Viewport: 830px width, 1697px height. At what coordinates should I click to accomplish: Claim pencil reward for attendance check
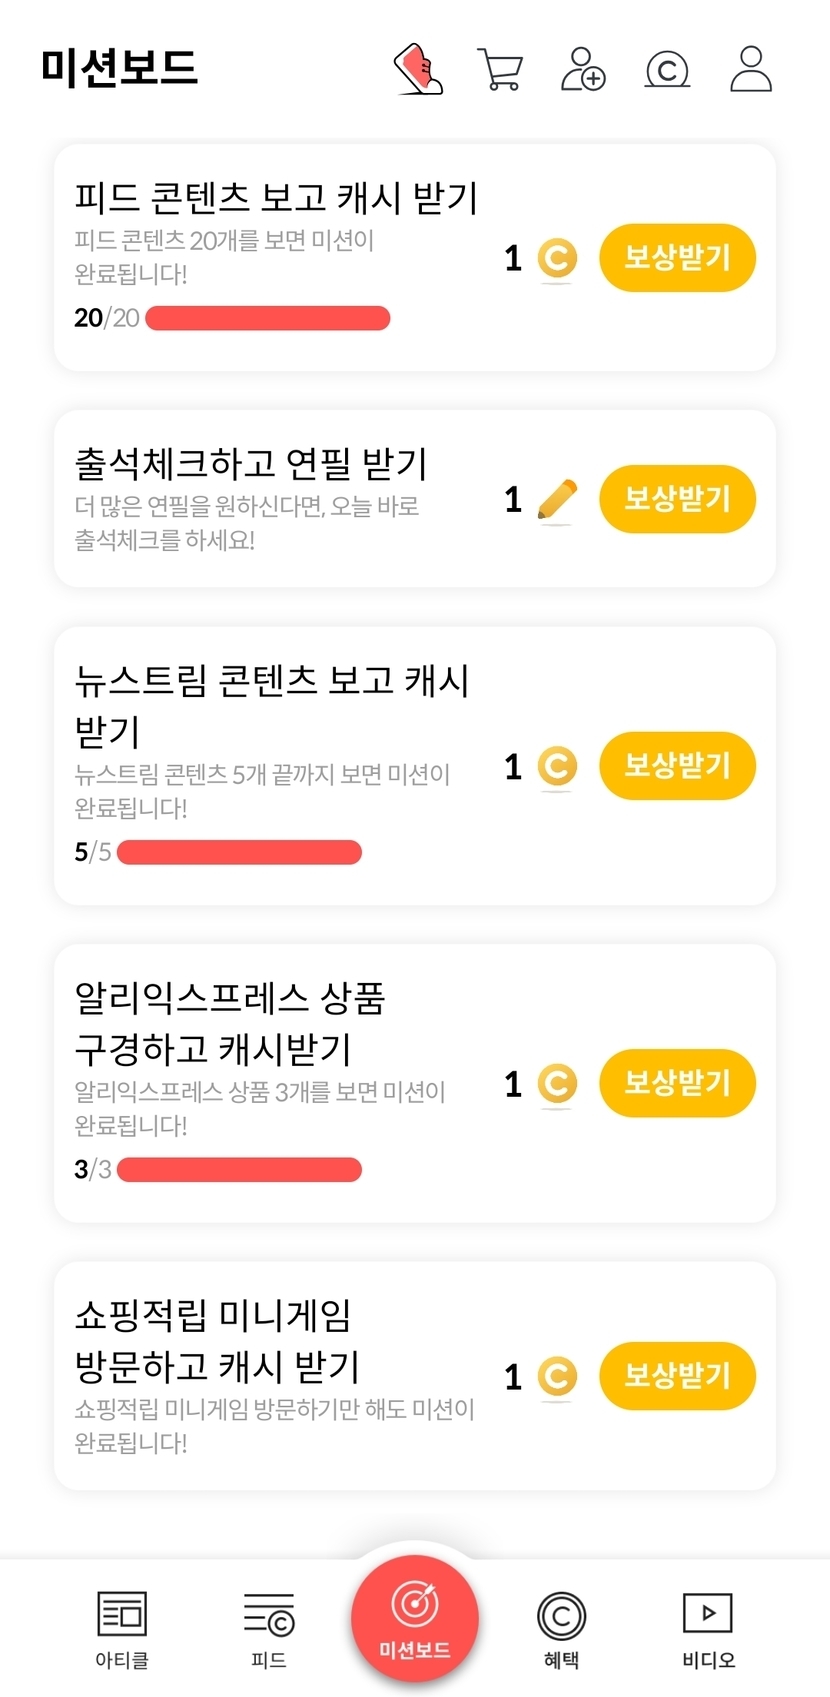pyautogui.click(x=677, y=499)
